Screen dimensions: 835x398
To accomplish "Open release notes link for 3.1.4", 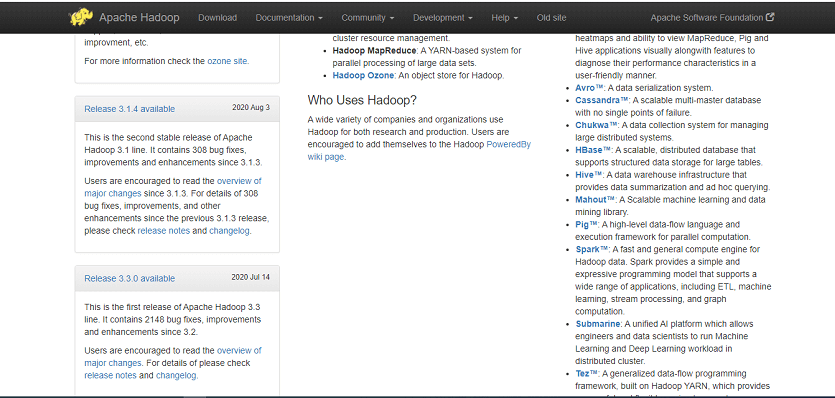I will 163,231.
